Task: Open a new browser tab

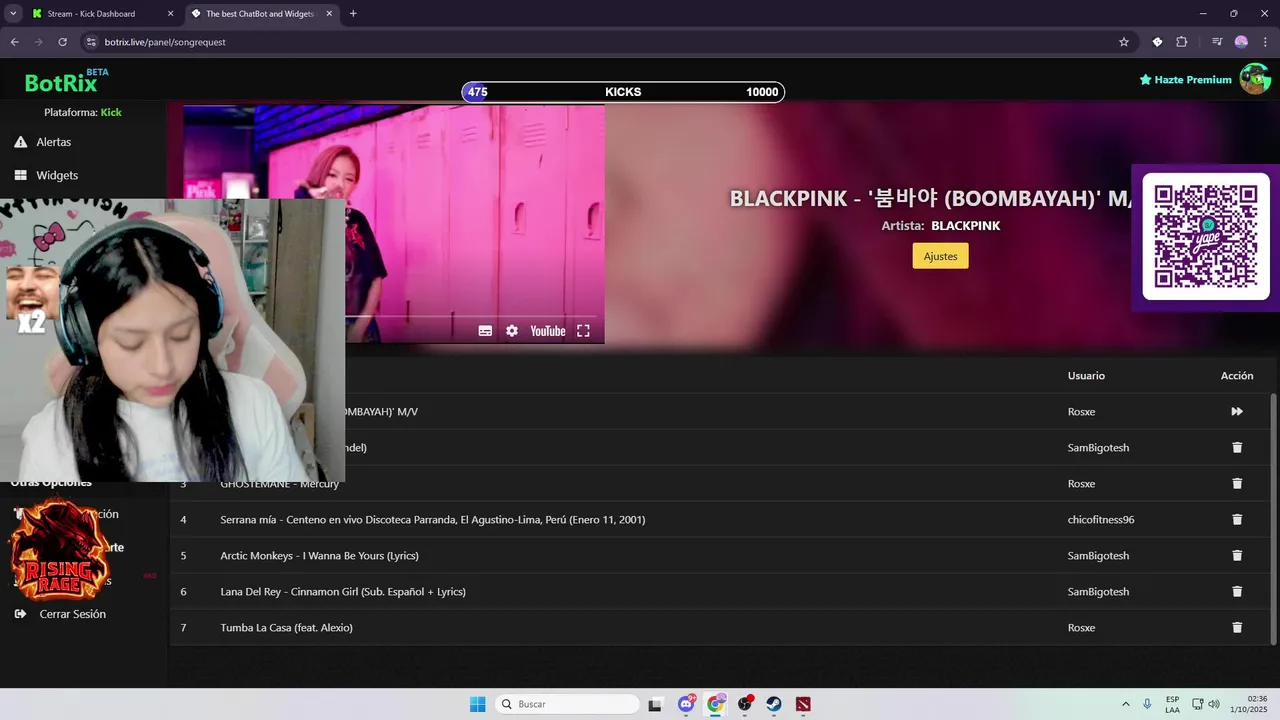Action: 353,14
